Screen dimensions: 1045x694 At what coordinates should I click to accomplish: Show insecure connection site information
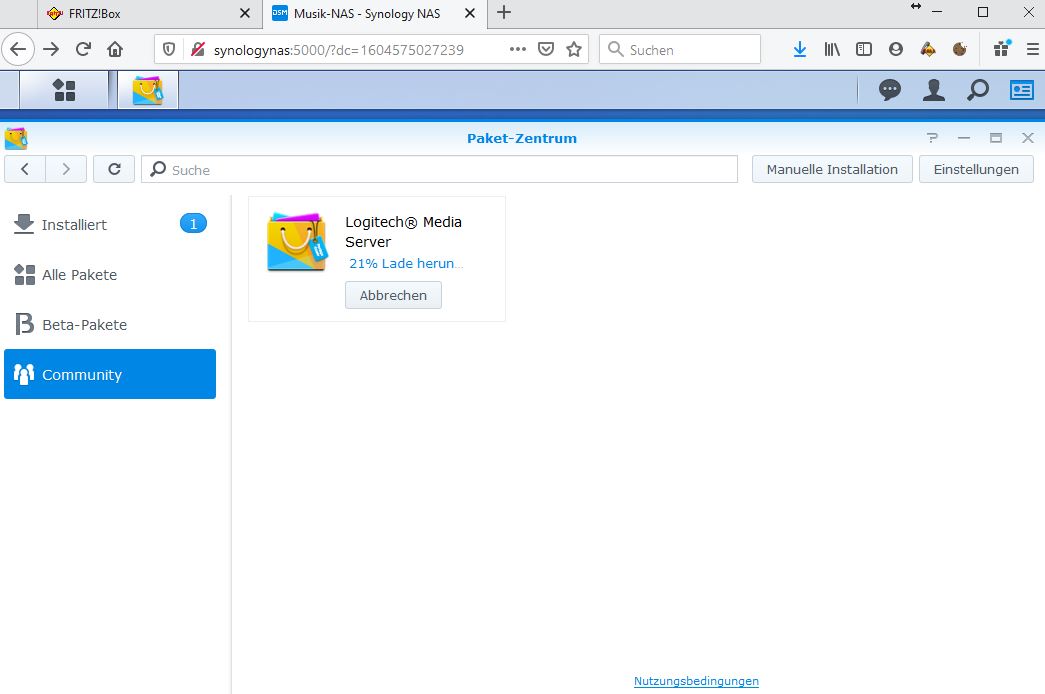[198, 49]
